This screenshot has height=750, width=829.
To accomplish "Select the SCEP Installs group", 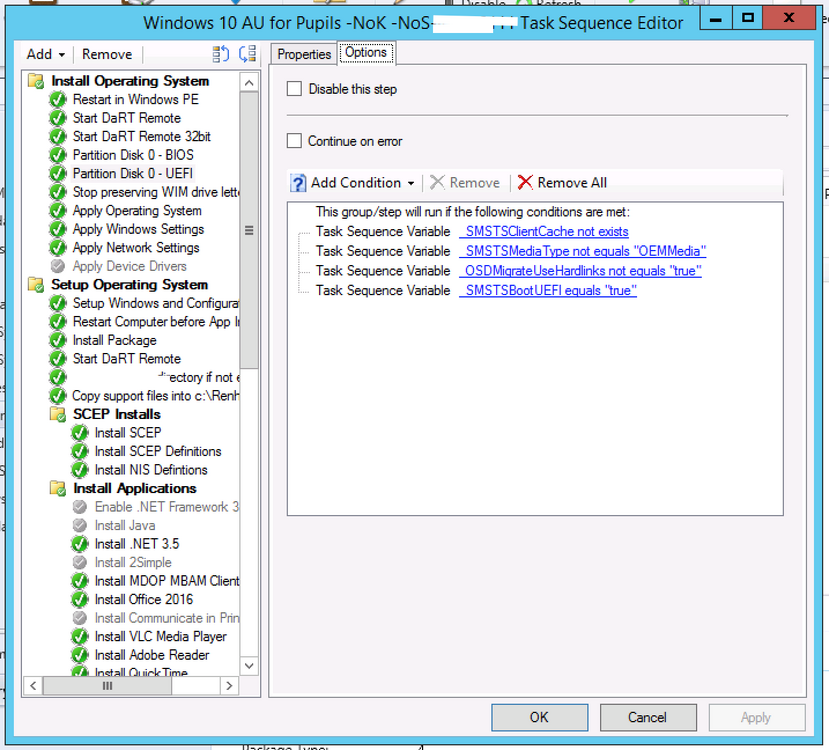I will coord(117,414).
